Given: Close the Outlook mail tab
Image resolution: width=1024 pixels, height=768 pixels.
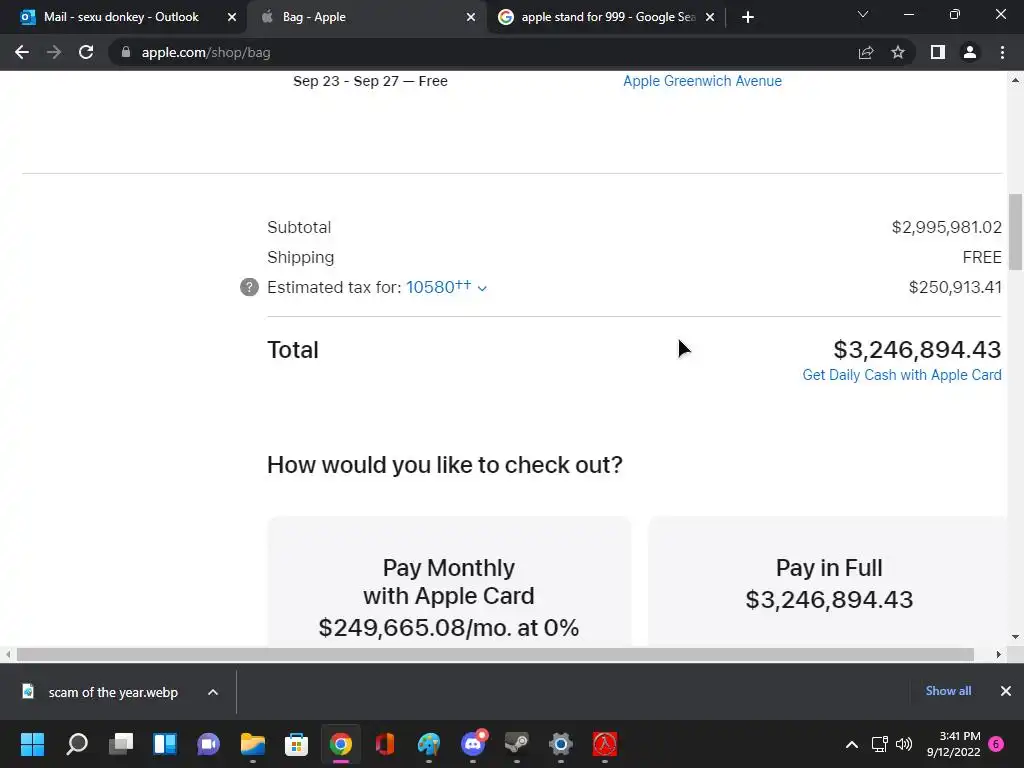Looking at the screenshot, I should [232, 17].
